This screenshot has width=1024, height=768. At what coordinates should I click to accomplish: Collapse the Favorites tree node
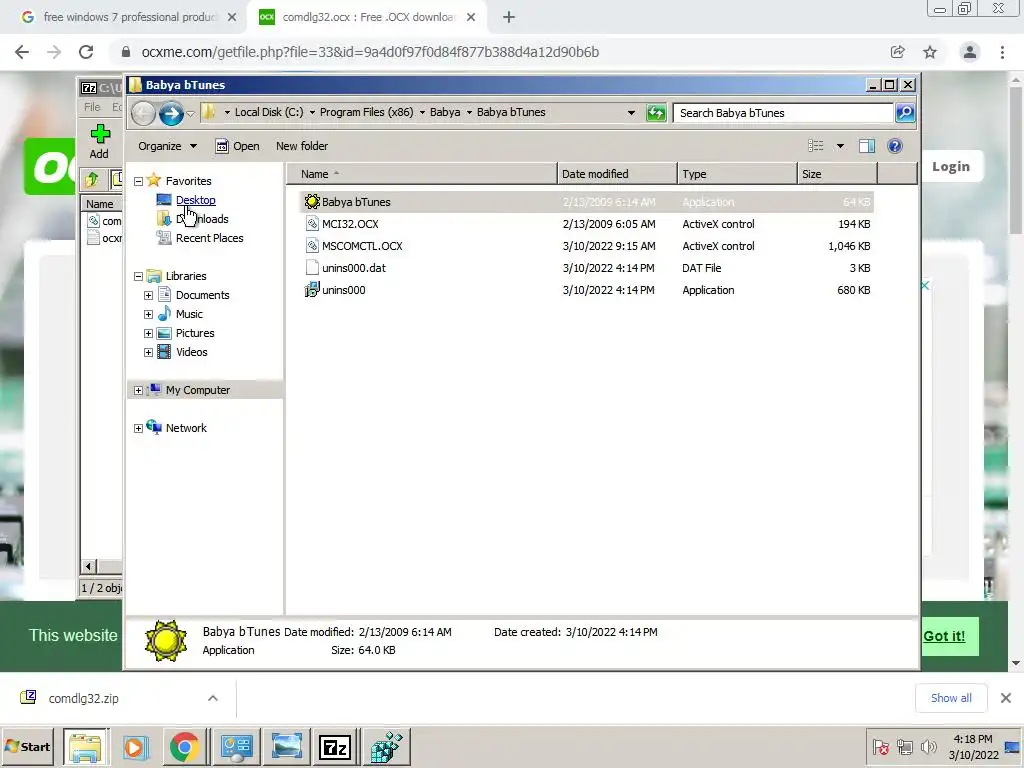(x=138, y=182)
